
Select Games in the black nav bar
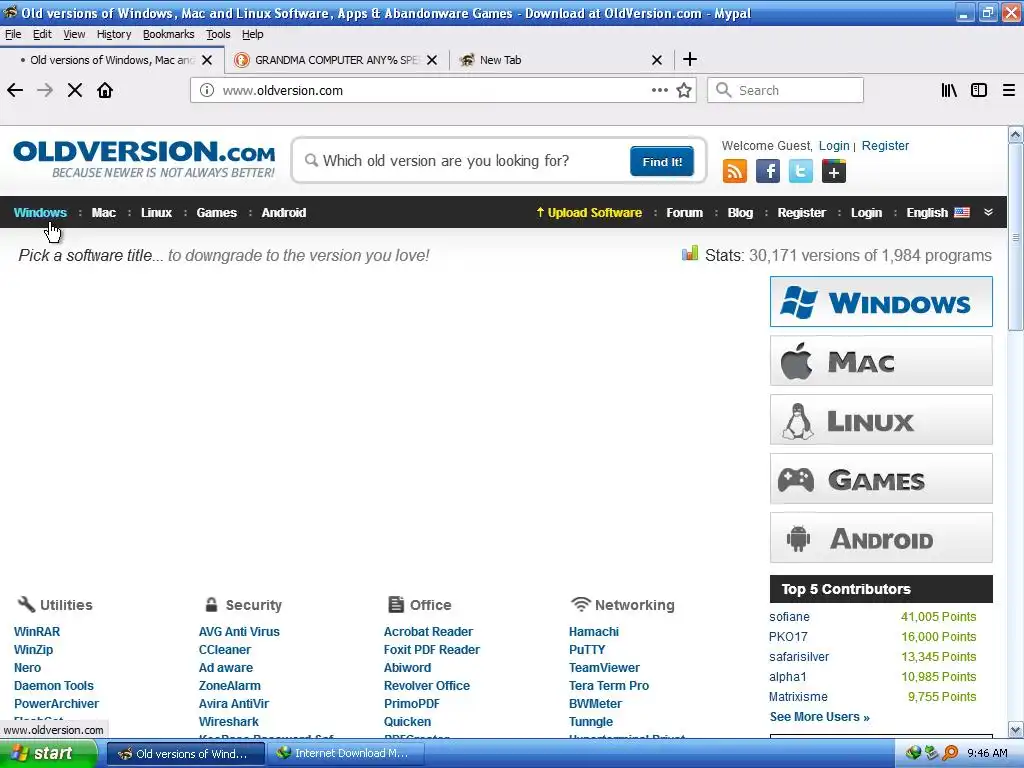[x=217, y=212]
